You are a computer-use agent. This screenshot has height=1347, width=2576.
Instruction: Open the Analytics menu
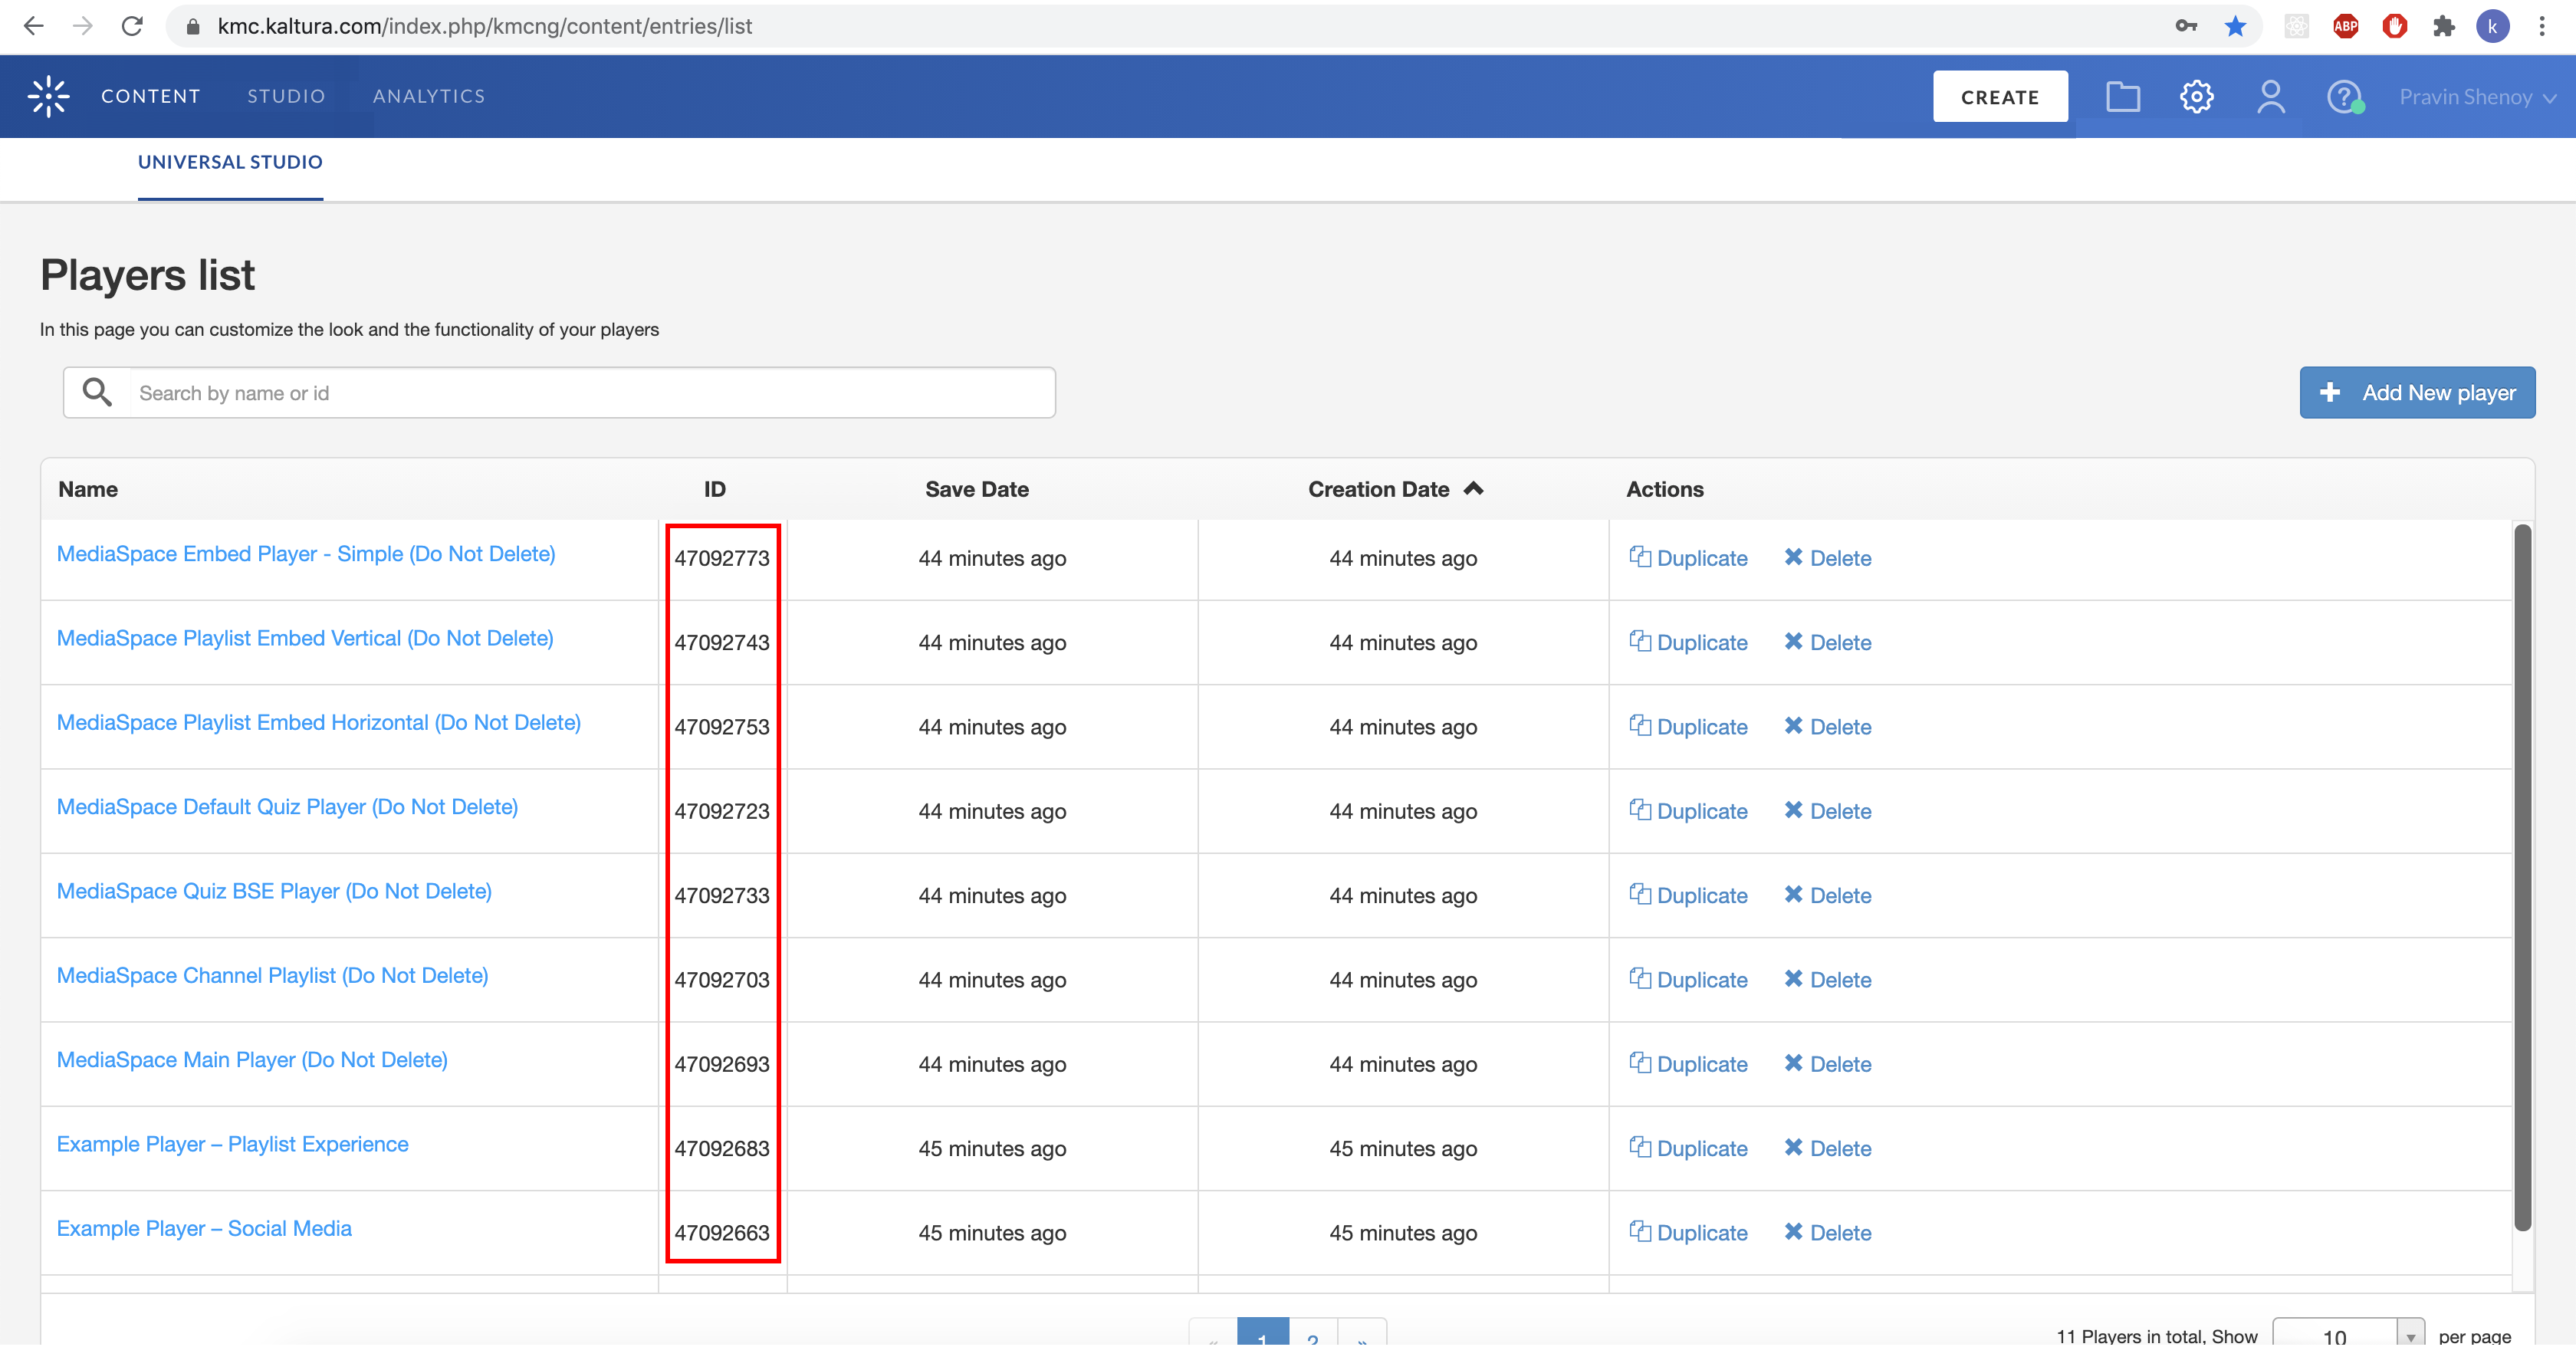pos(429,96)
